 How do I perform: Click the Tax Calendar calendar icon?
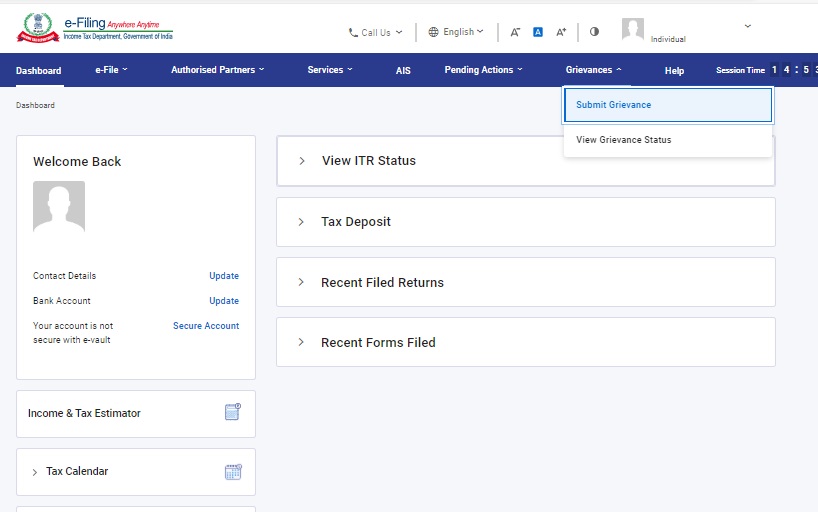pos(233,472)
